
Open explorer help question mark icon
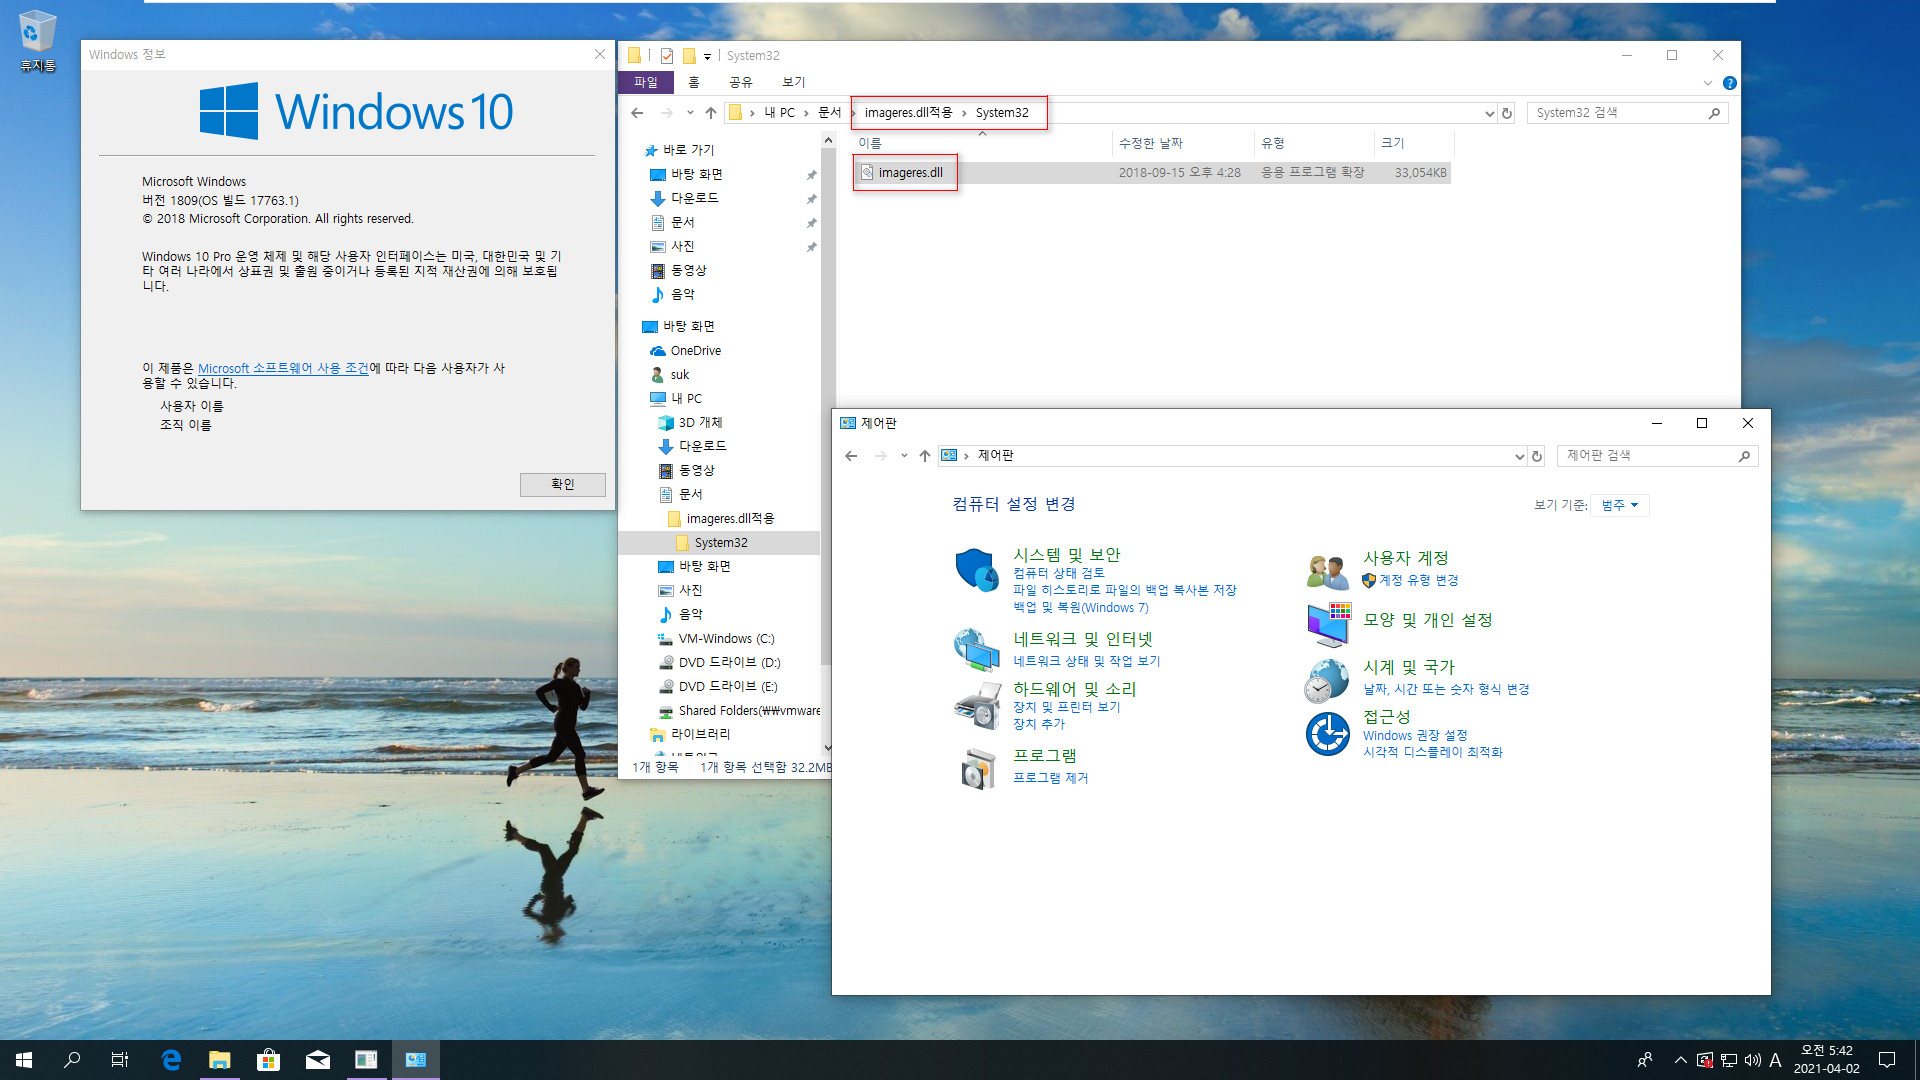point(1730,83)
